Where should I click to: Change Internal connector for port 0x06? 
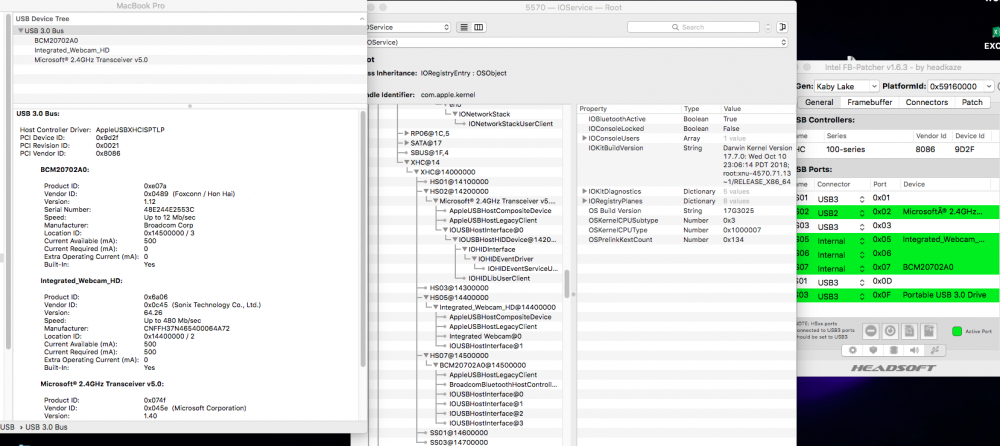(x=841, y=254)
